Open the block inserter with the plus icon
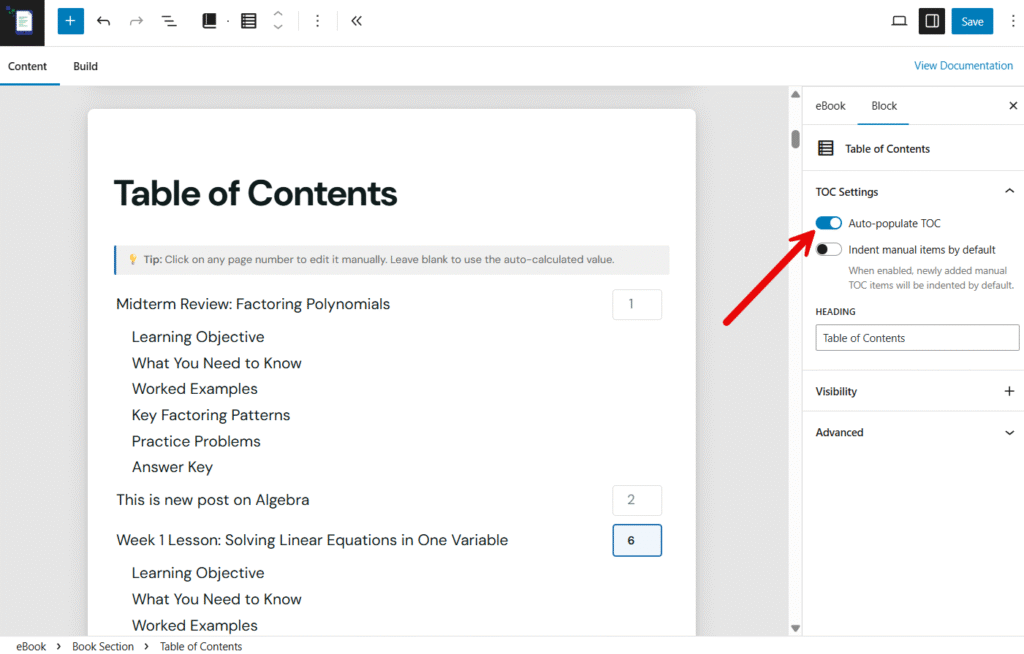 pyautogui.click(x=69, y=20)
